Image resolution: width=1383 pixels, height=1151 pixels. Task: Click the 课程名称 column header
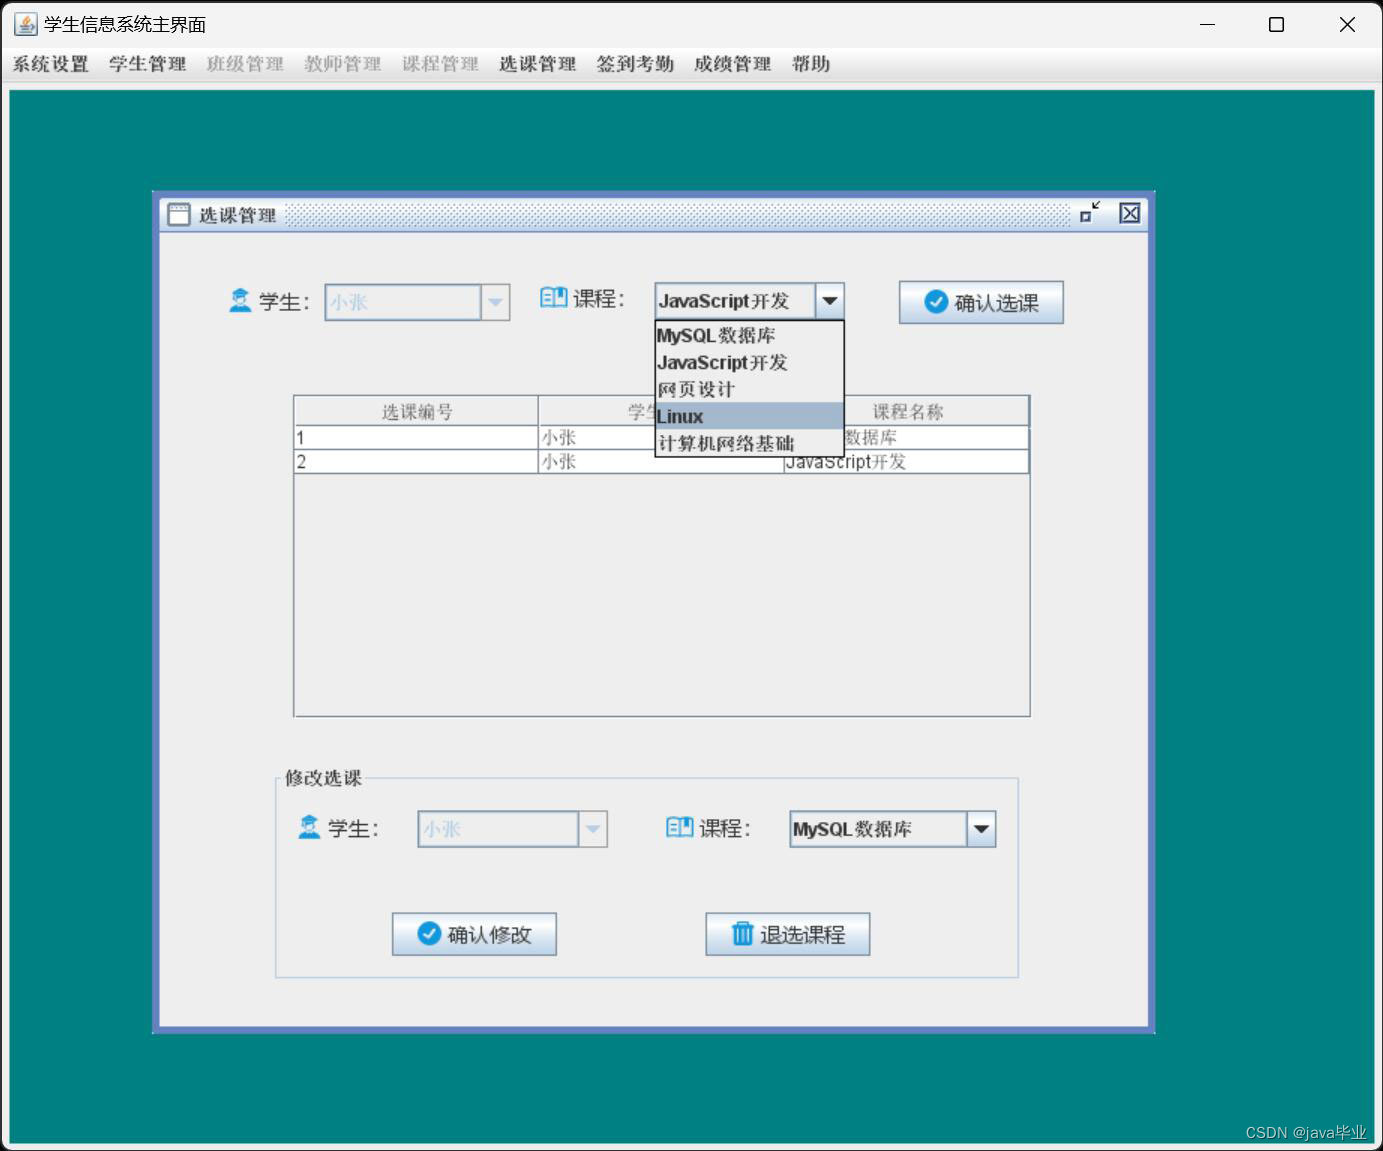click(907, 411)
